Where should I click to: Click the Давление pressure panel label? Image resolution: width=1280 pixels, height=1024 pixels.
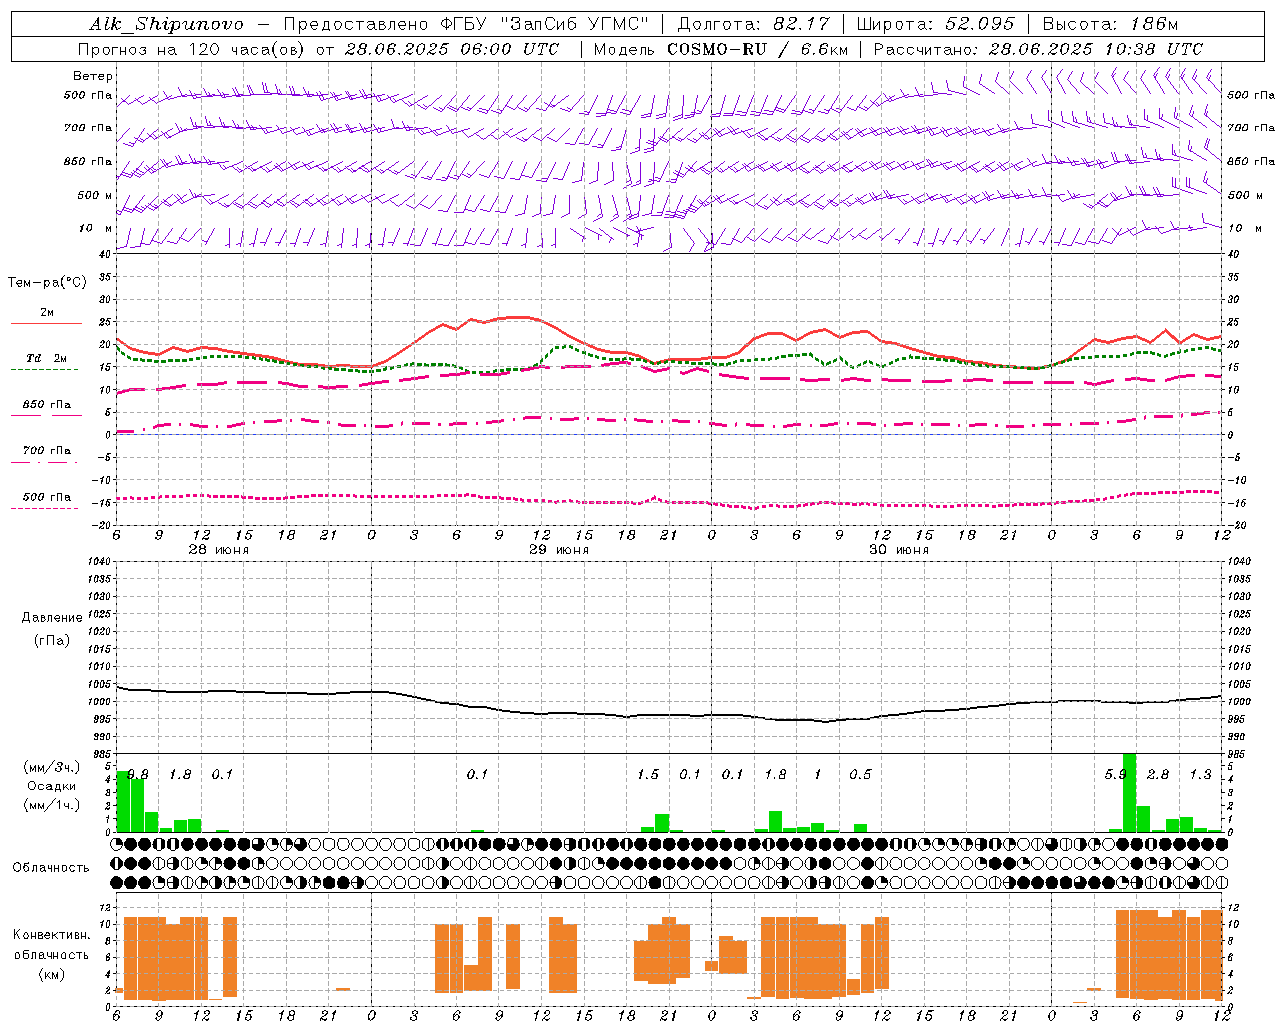(x=52, y=618)
